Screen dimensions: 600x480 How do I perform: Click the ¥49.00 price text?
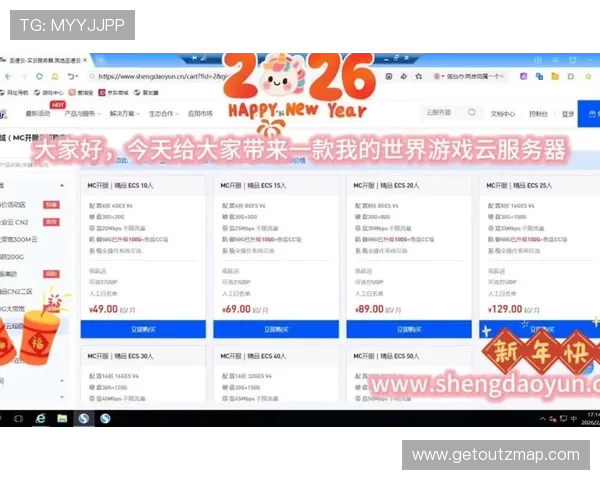click(x=103, y=309)
